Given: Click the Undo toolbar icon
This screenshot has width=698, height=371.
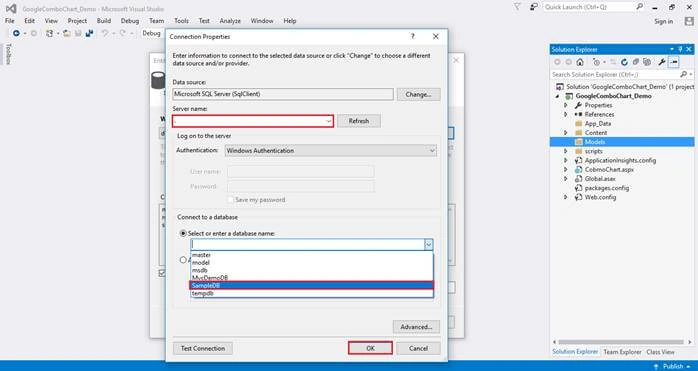Looking at the screenshot, I should pyautogui.click(x=105, y=33).
